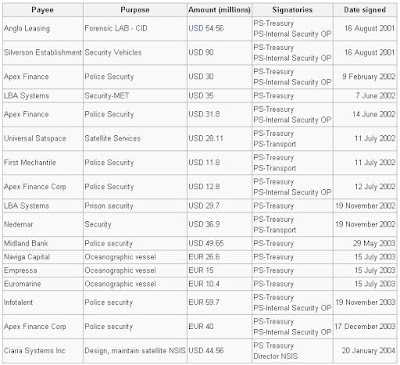The width and height of the screenshot is (400, 365).
Task: Click the Purpose column header
Action: 135,10
